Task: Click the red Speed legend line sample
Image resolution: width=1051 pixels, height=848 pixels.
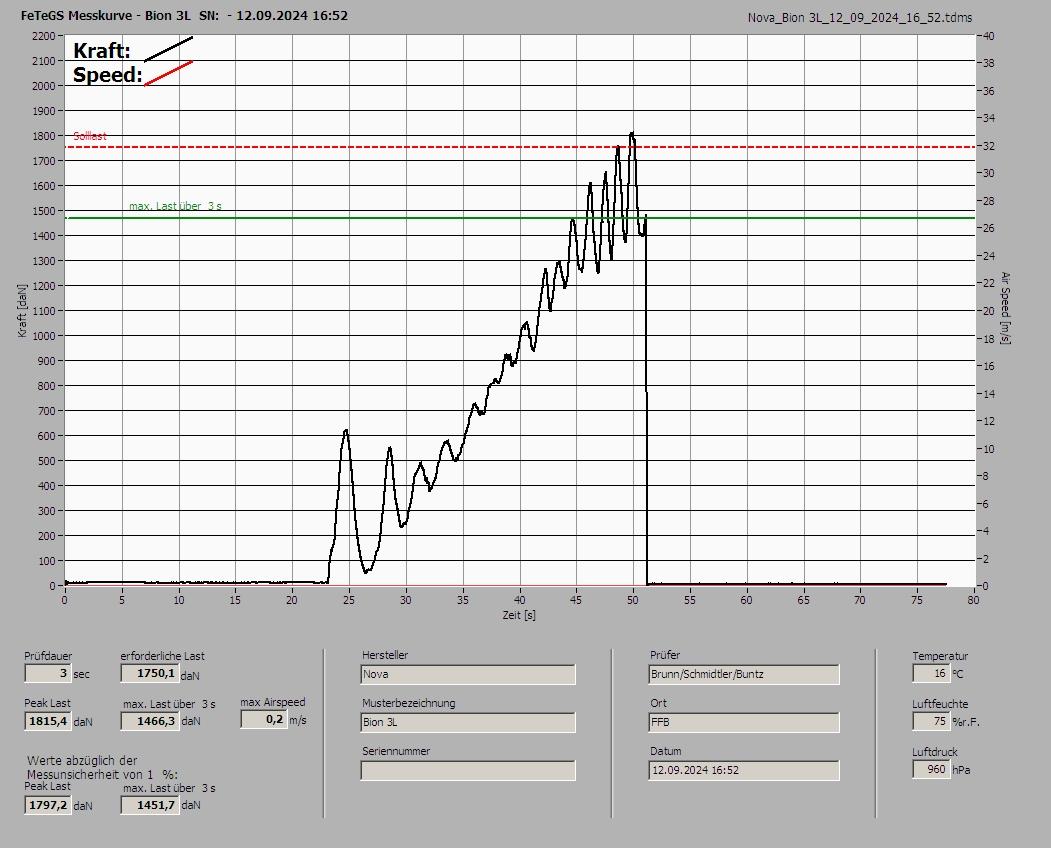Action: pos(169,73)
